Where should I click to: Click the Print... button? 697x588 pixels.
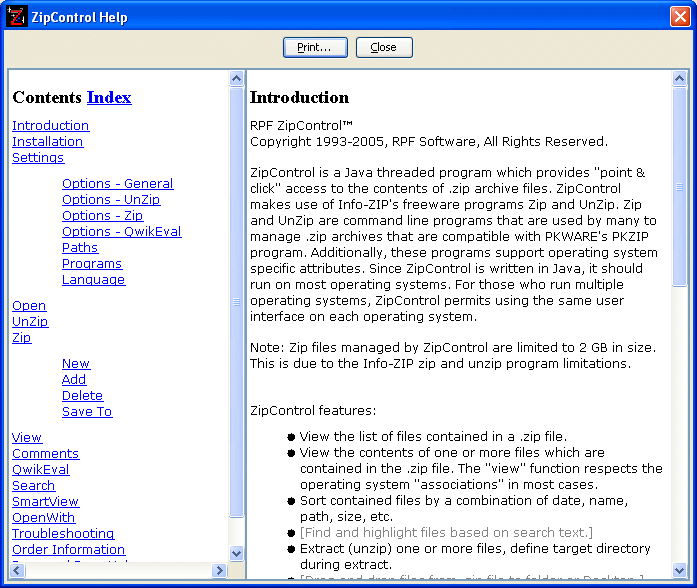pyautogui.click(x=315, y=47)
